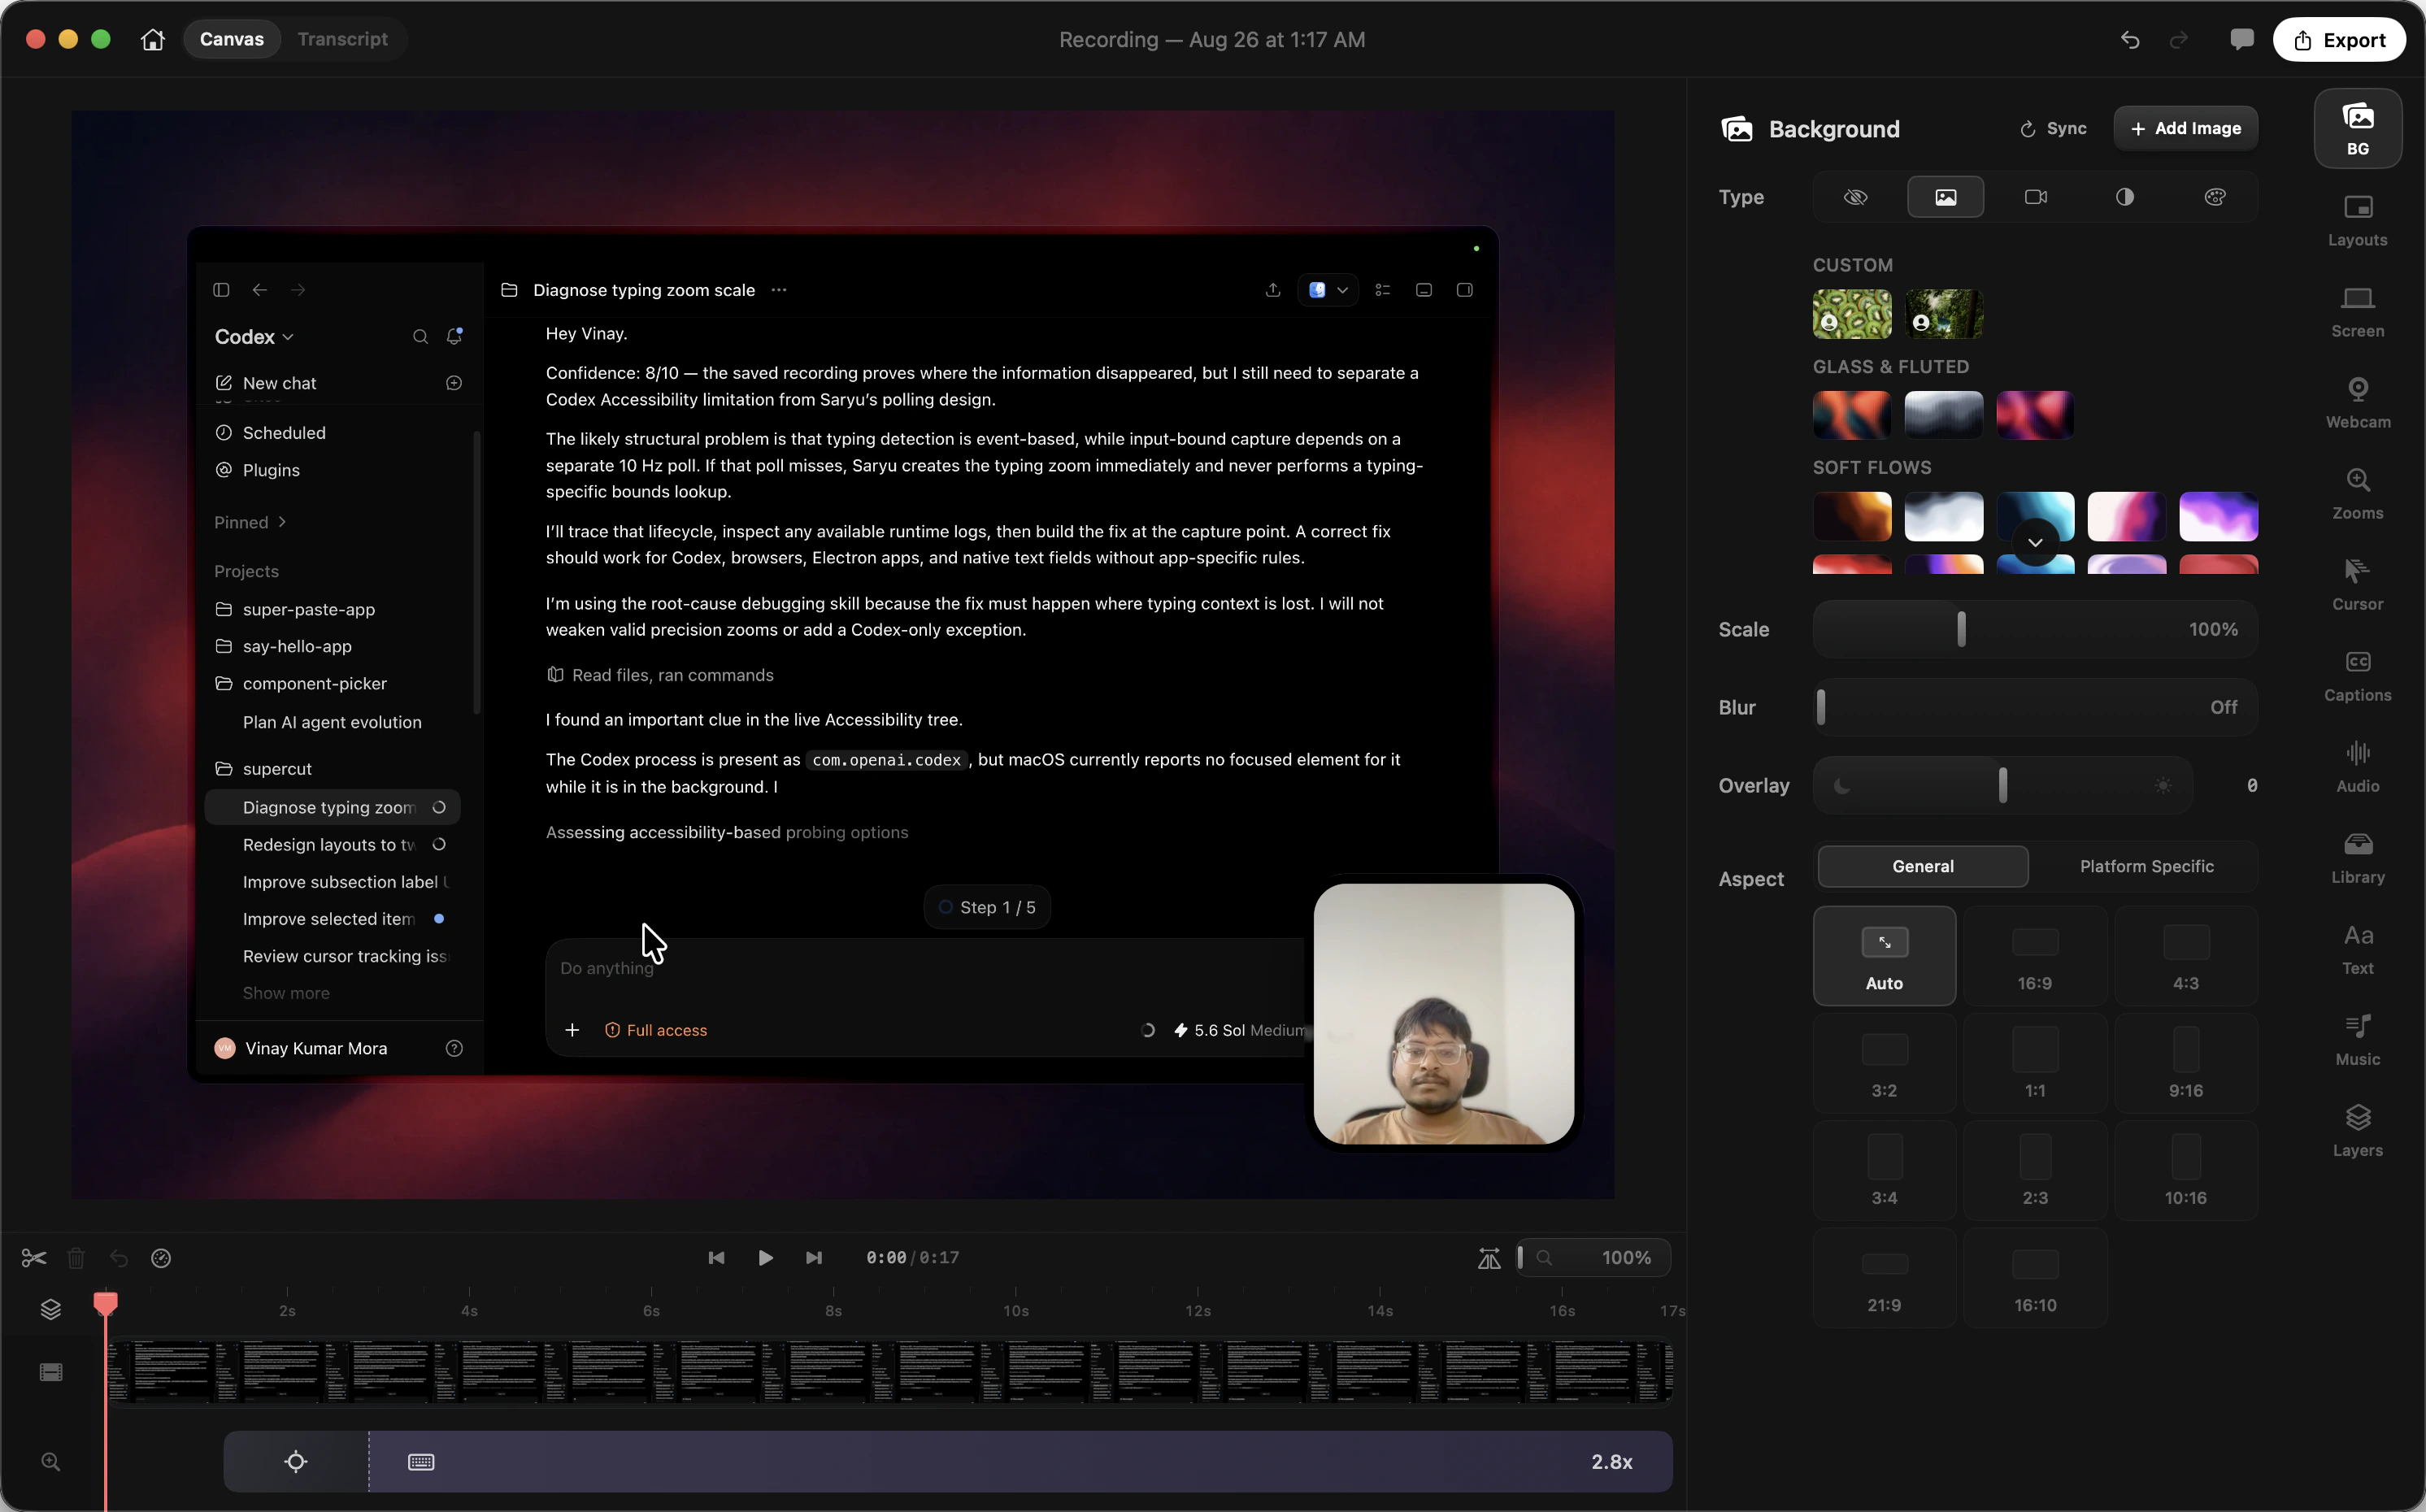Click the Export button

(x=2339, y=40)
